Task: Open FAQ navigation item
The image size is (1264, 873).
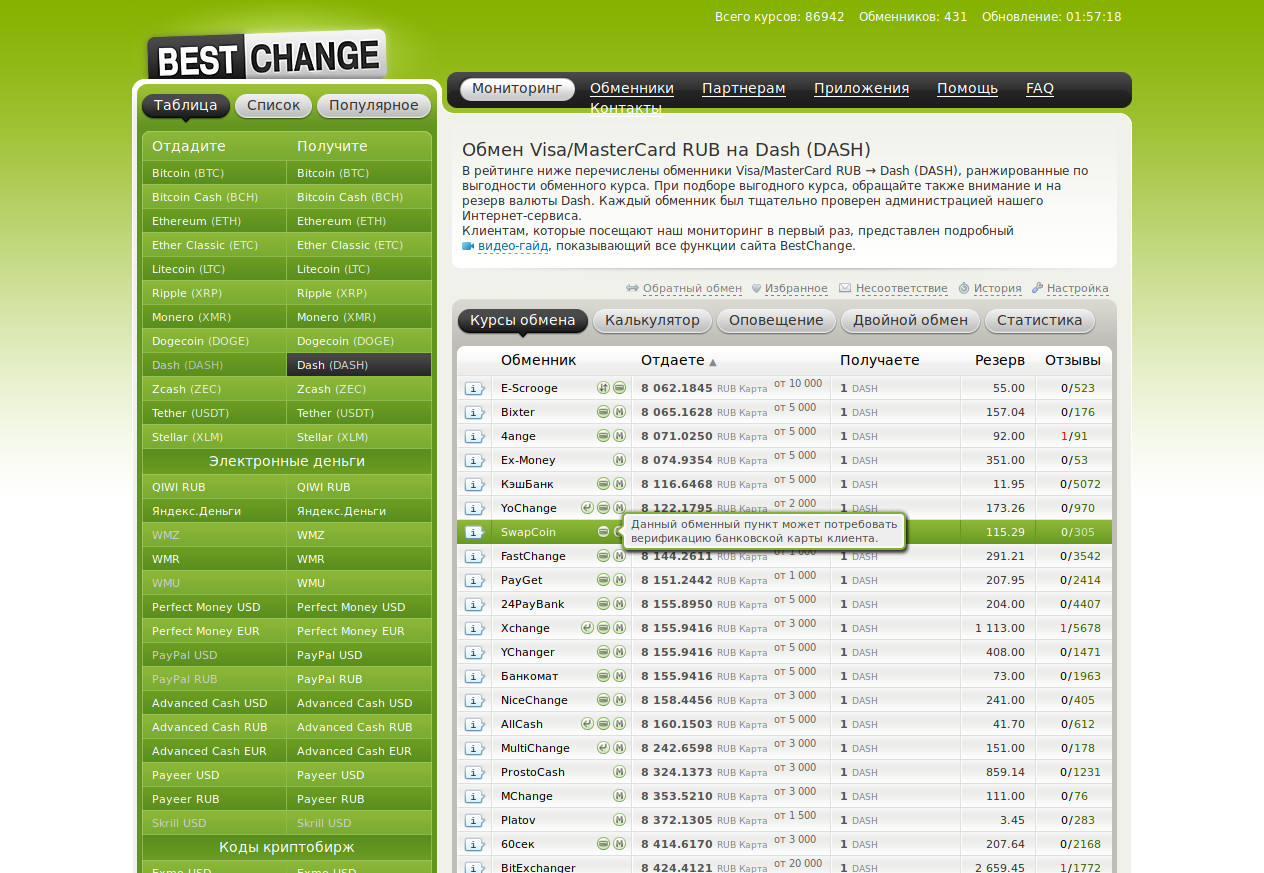Action: coord(1040,89)
